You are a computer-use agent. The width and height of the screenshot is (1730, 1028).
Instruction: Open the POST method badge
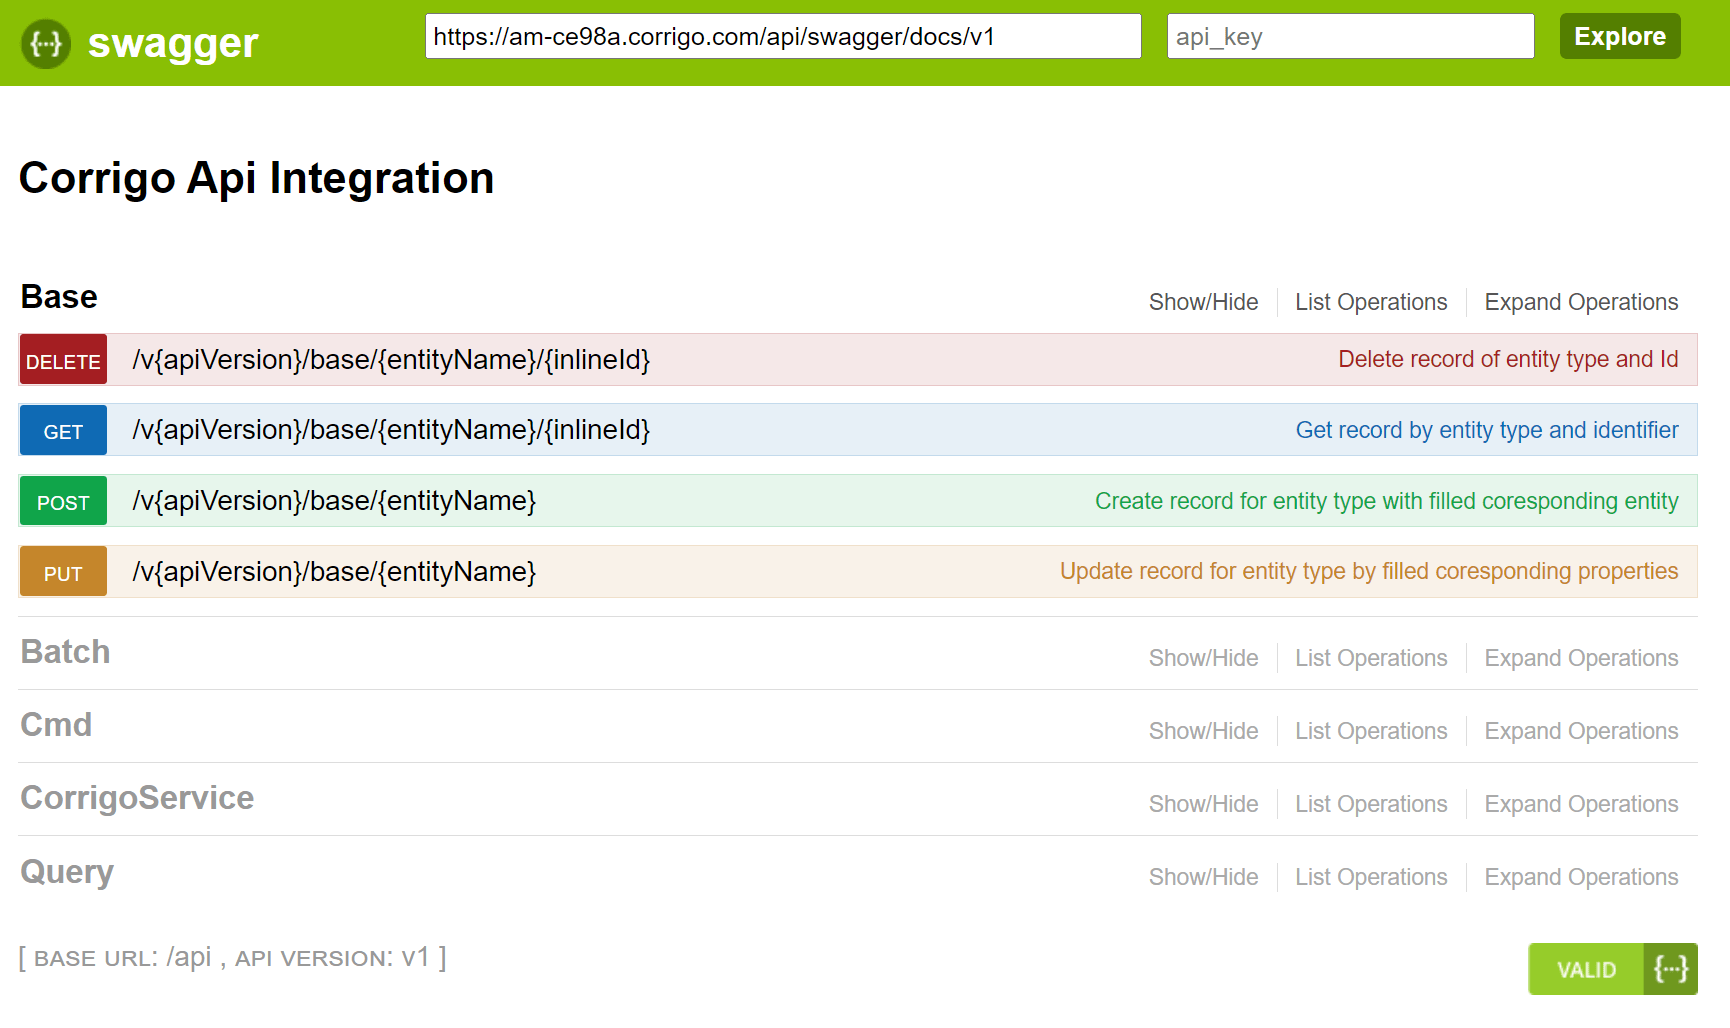[63, 501]
